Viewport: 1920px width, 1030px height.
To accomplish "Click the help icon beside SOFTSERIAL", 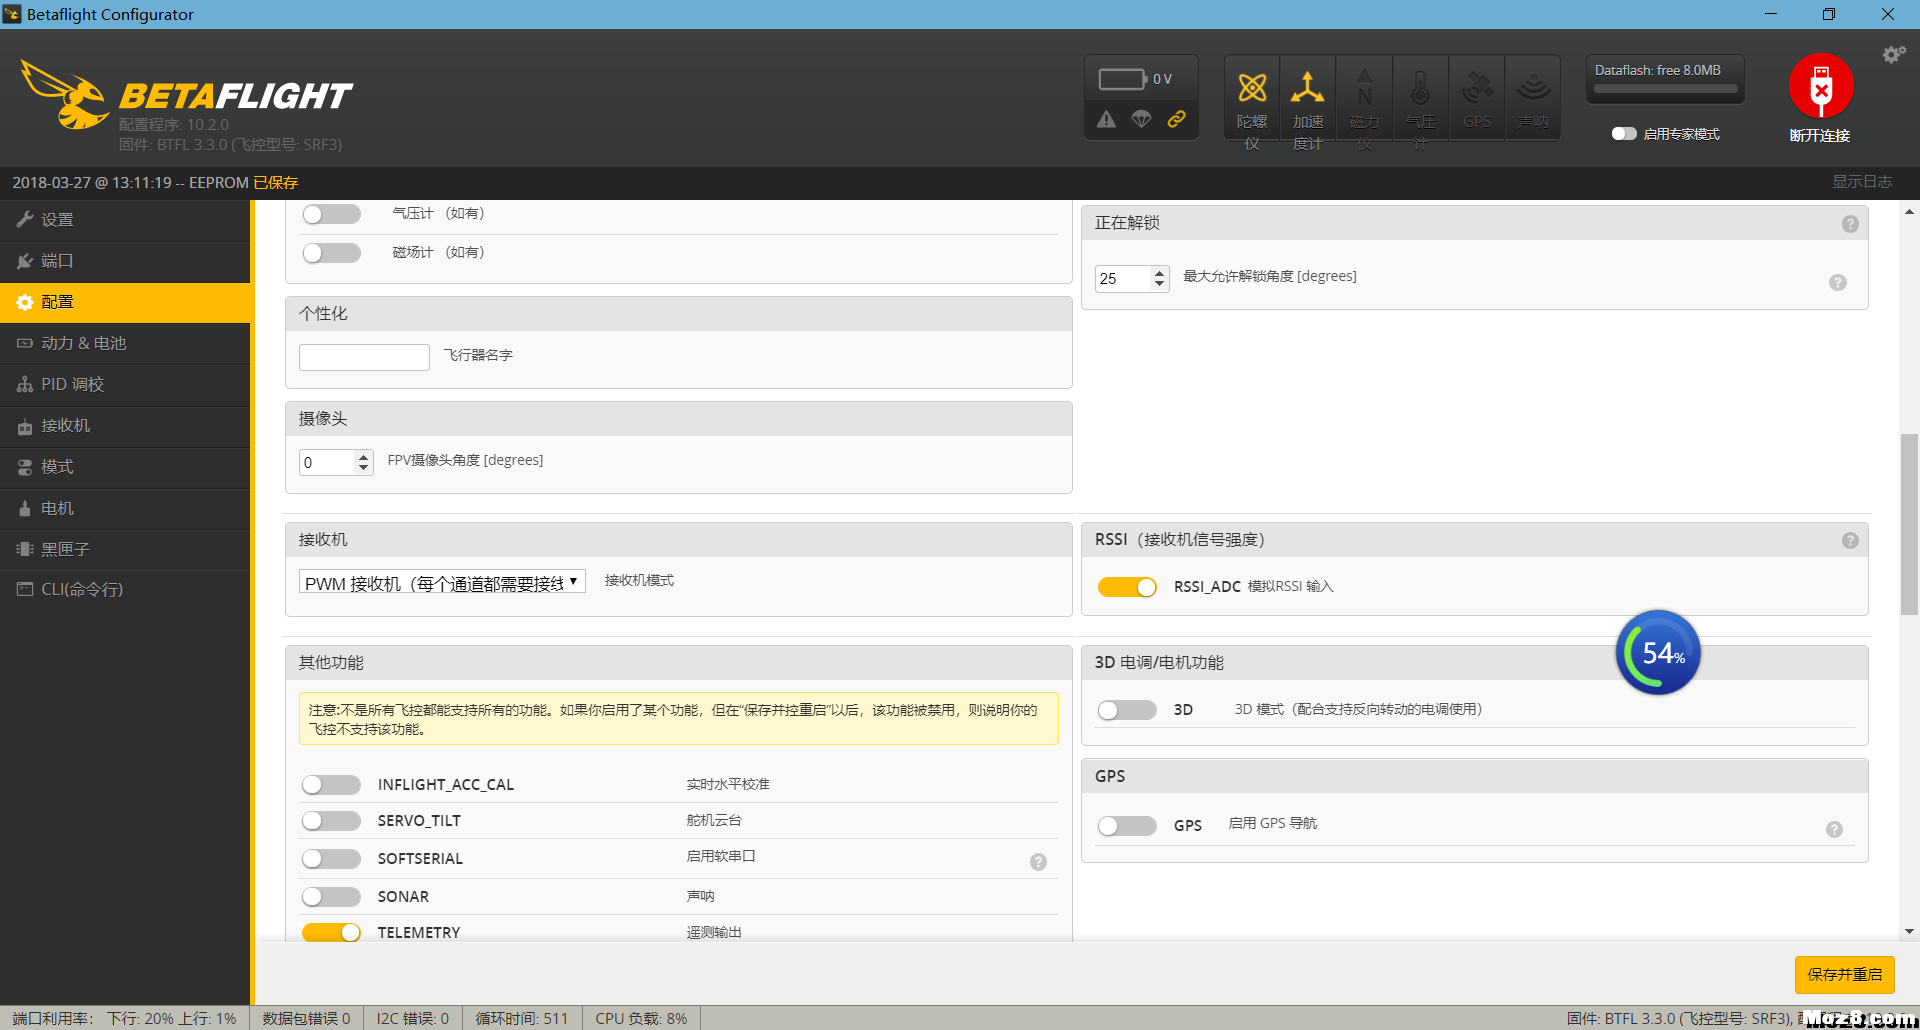I will pyautogui.click(x=1039, y=862).
